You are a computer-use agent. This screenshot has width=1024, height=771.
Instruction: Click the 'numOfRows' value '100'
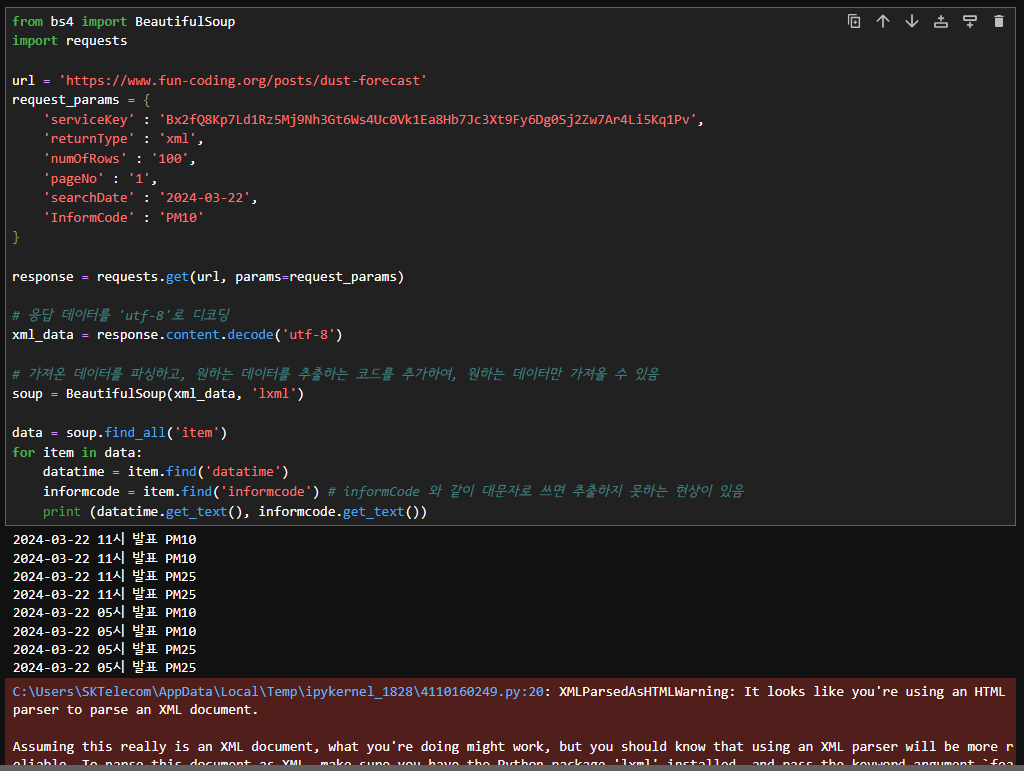click(x=170, y=159)
